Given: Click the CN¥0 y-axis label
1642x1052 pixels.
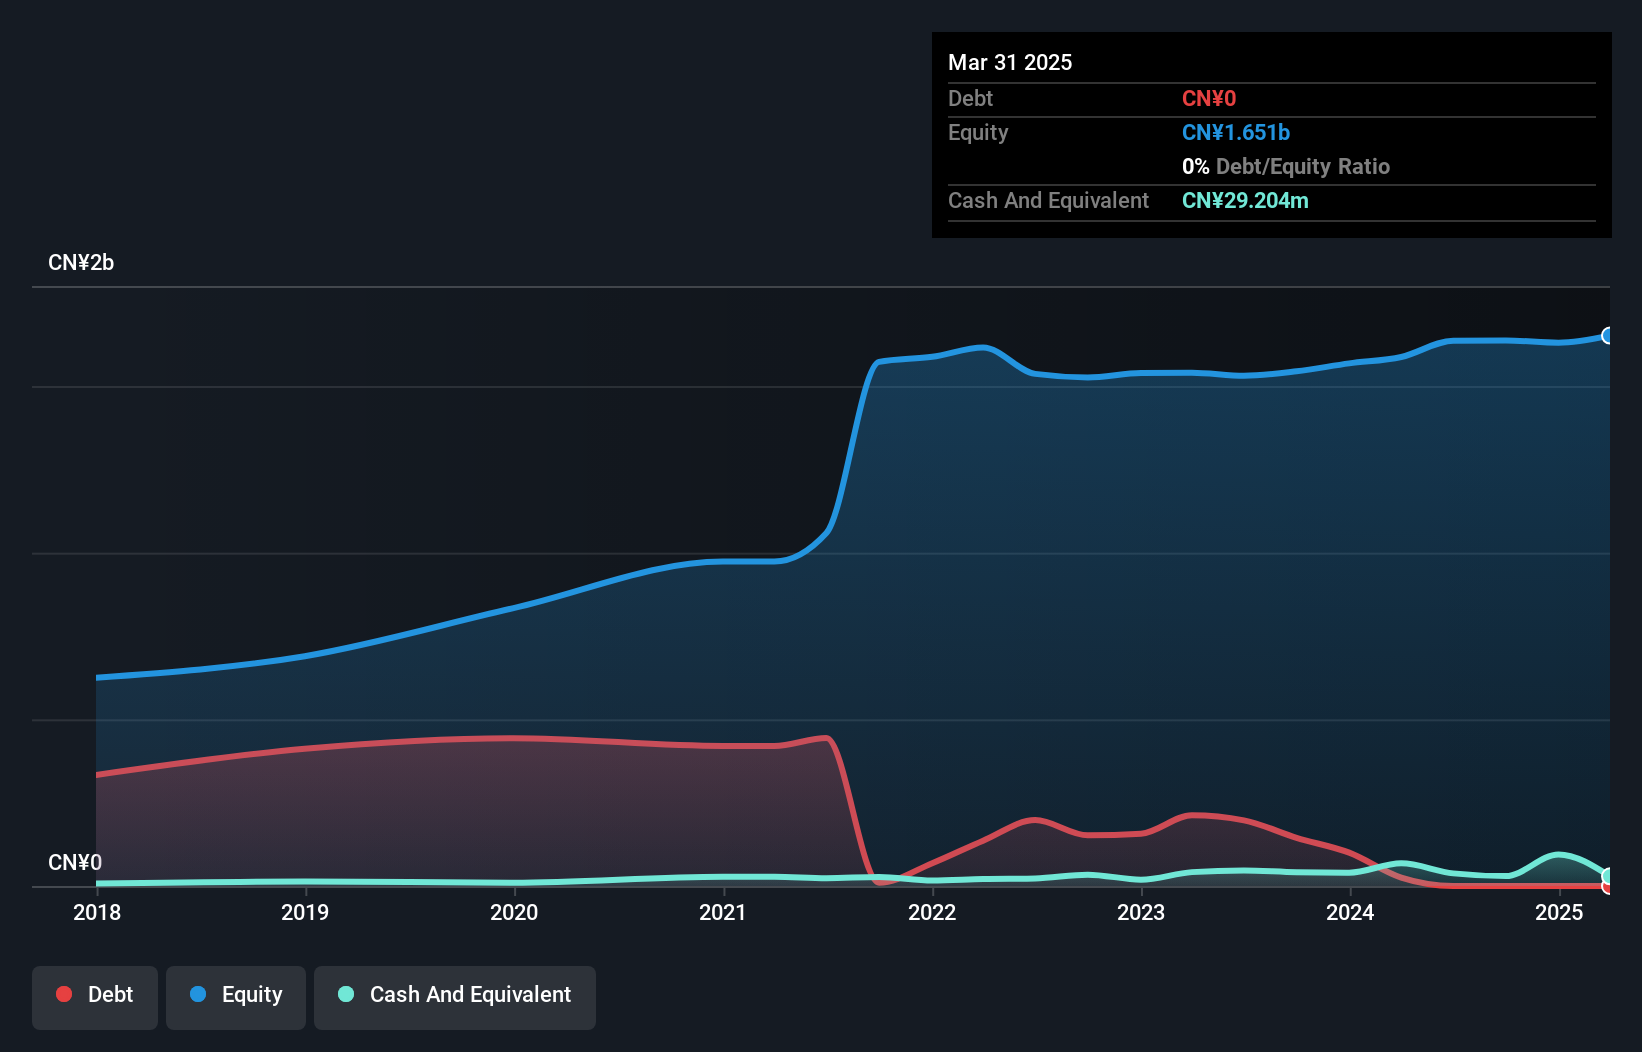Looking at the screenshot, I should pyautogui.click(x=75, y=863).
